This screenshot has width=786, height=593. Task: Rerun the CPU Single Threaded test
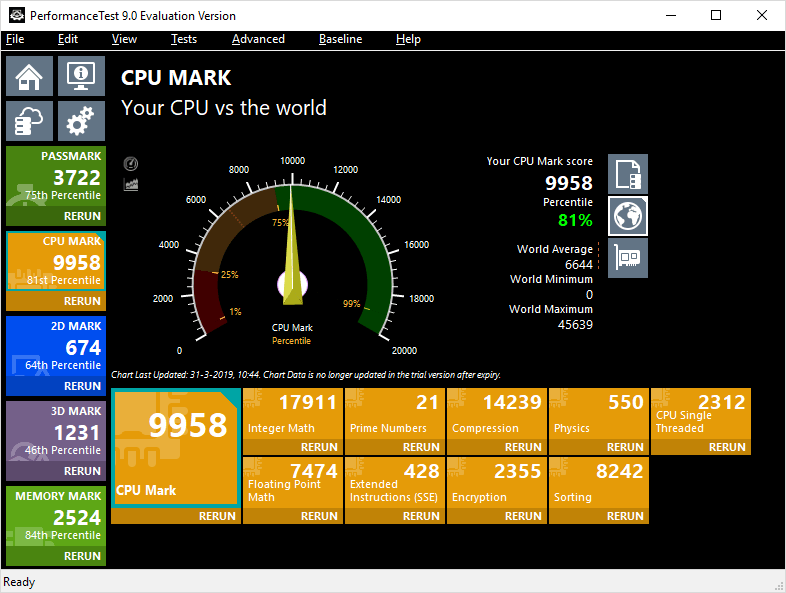tap(727, 447)
